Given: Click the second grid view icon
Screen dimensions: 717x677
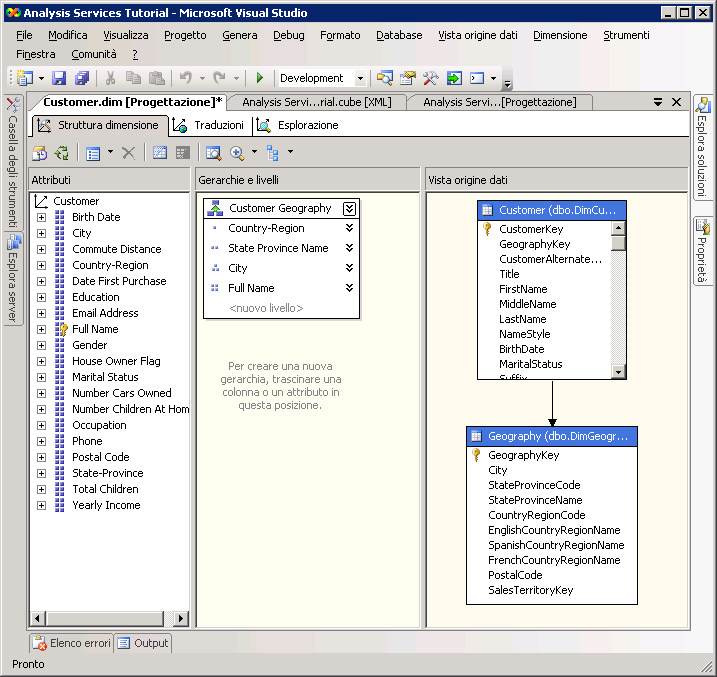Looking at the screenshot, I should pyautogui.click(x=182, y=152).
